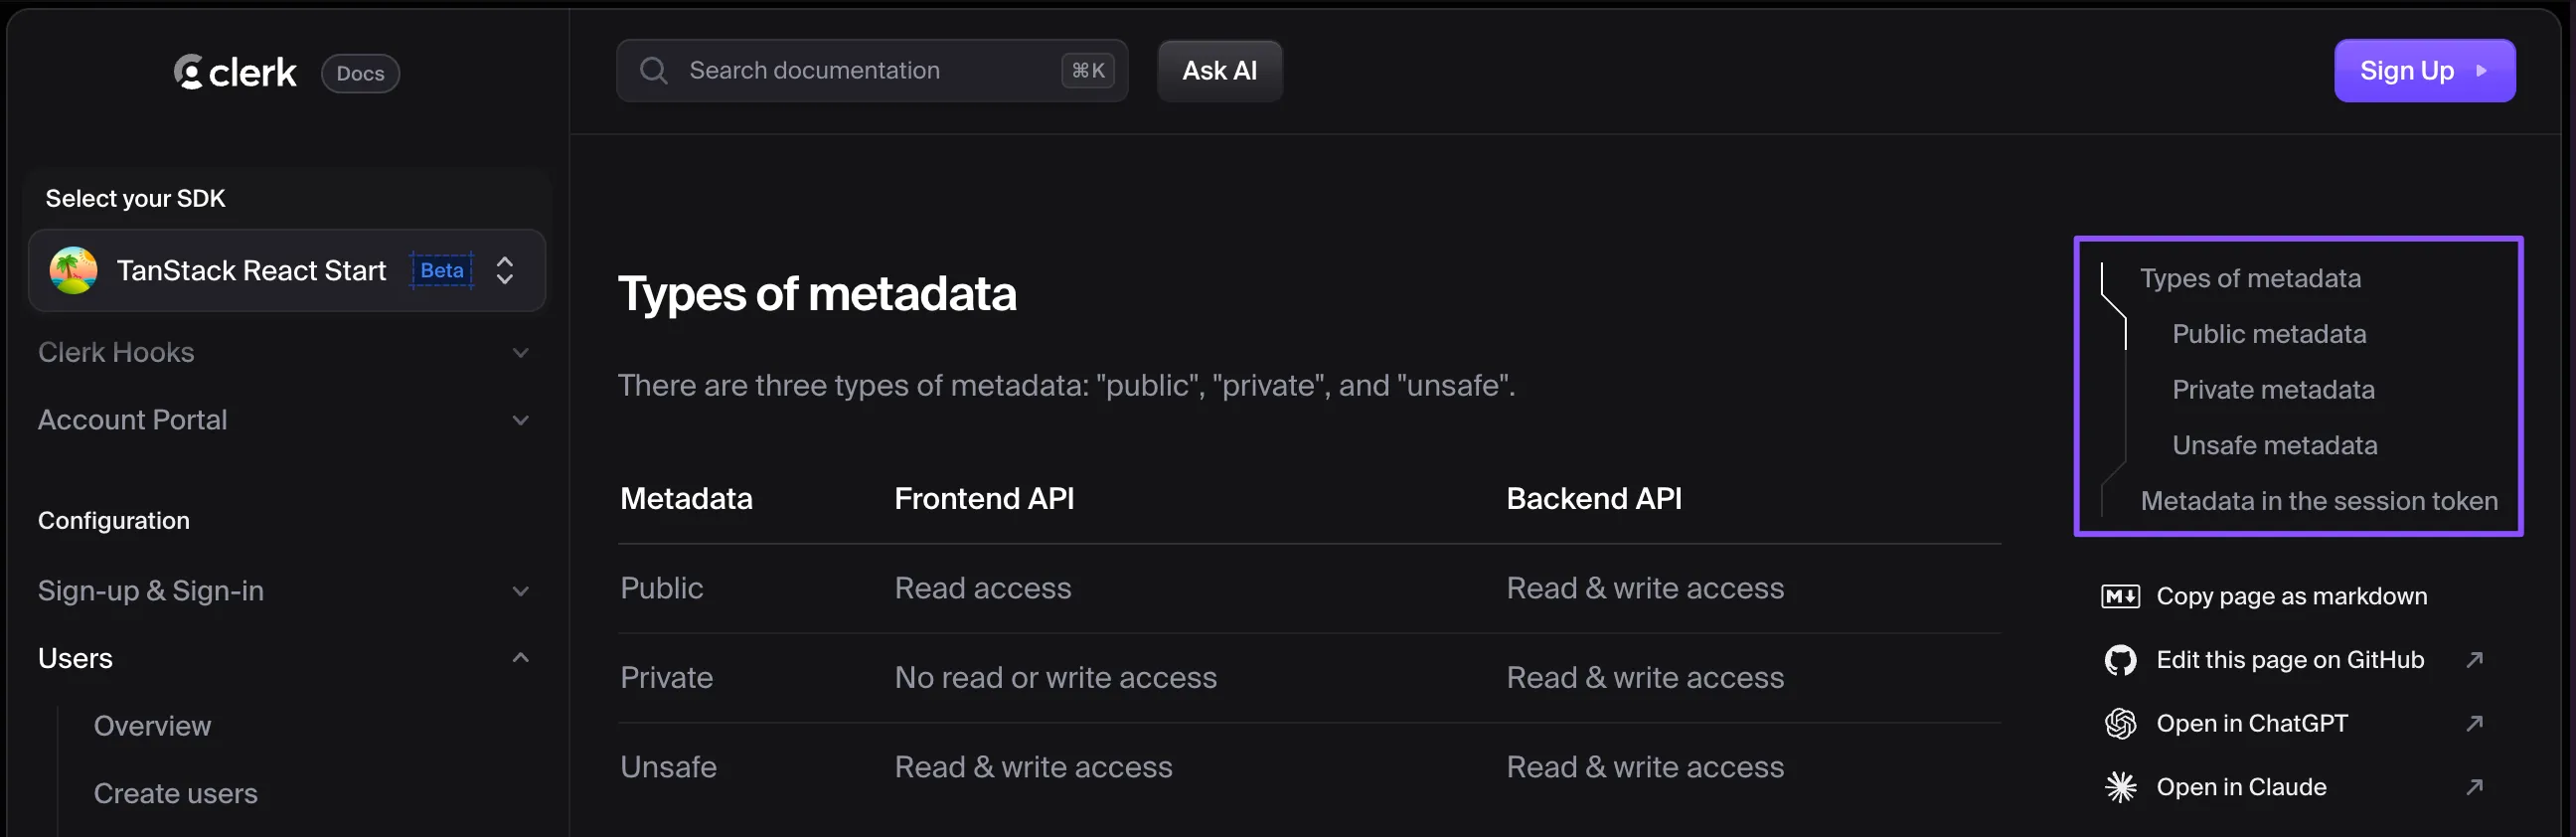Screen dimensions: 2576x837
Task: Jump to Private metadata in table of contents
Action: [2272, 390]
